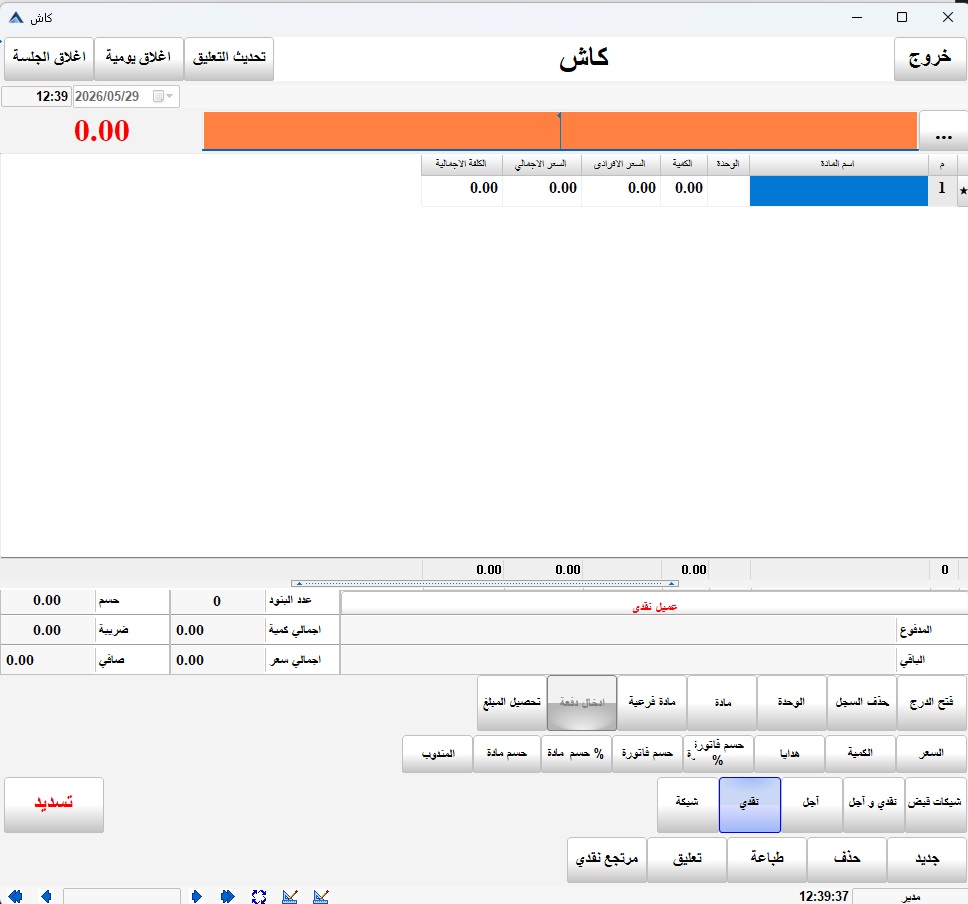
Task: Click the new-row star marker
Action: [962, 191]
